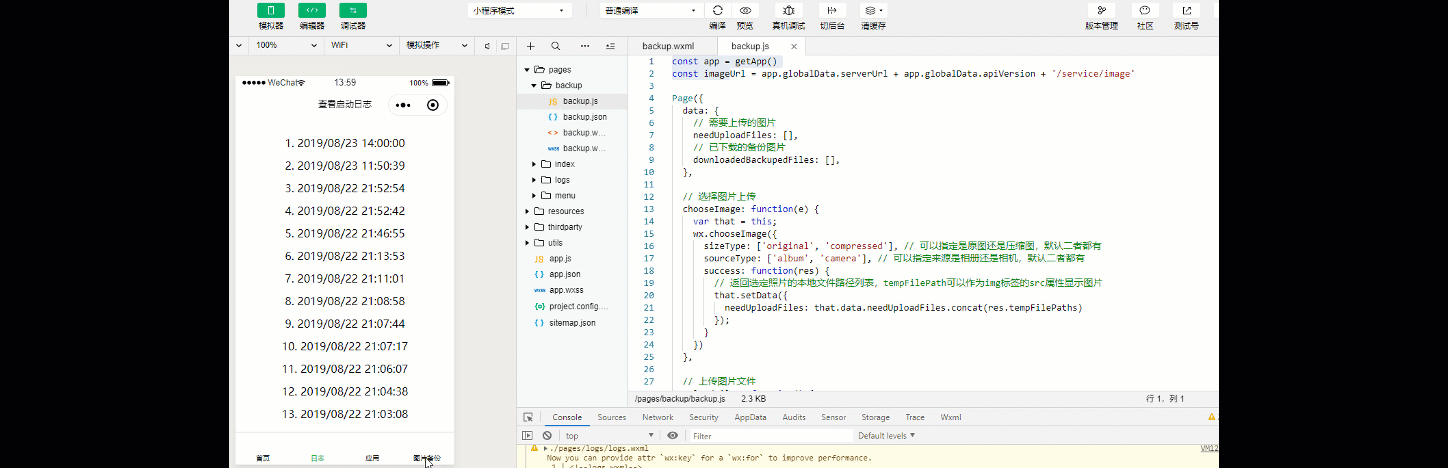This screenshot has height=468, width=1448.
Task: Switch to the Network tab
Action: [658, 417]
